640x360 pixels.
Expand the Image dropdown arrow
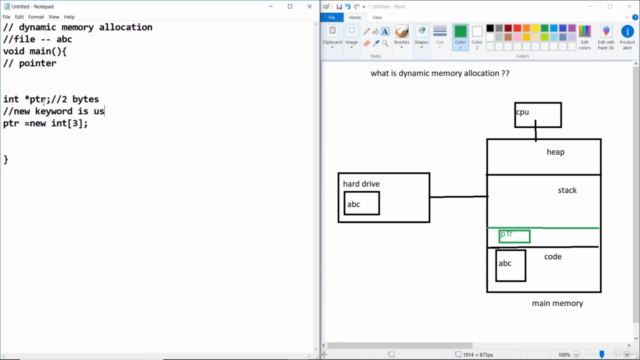(x=351, y=47)
